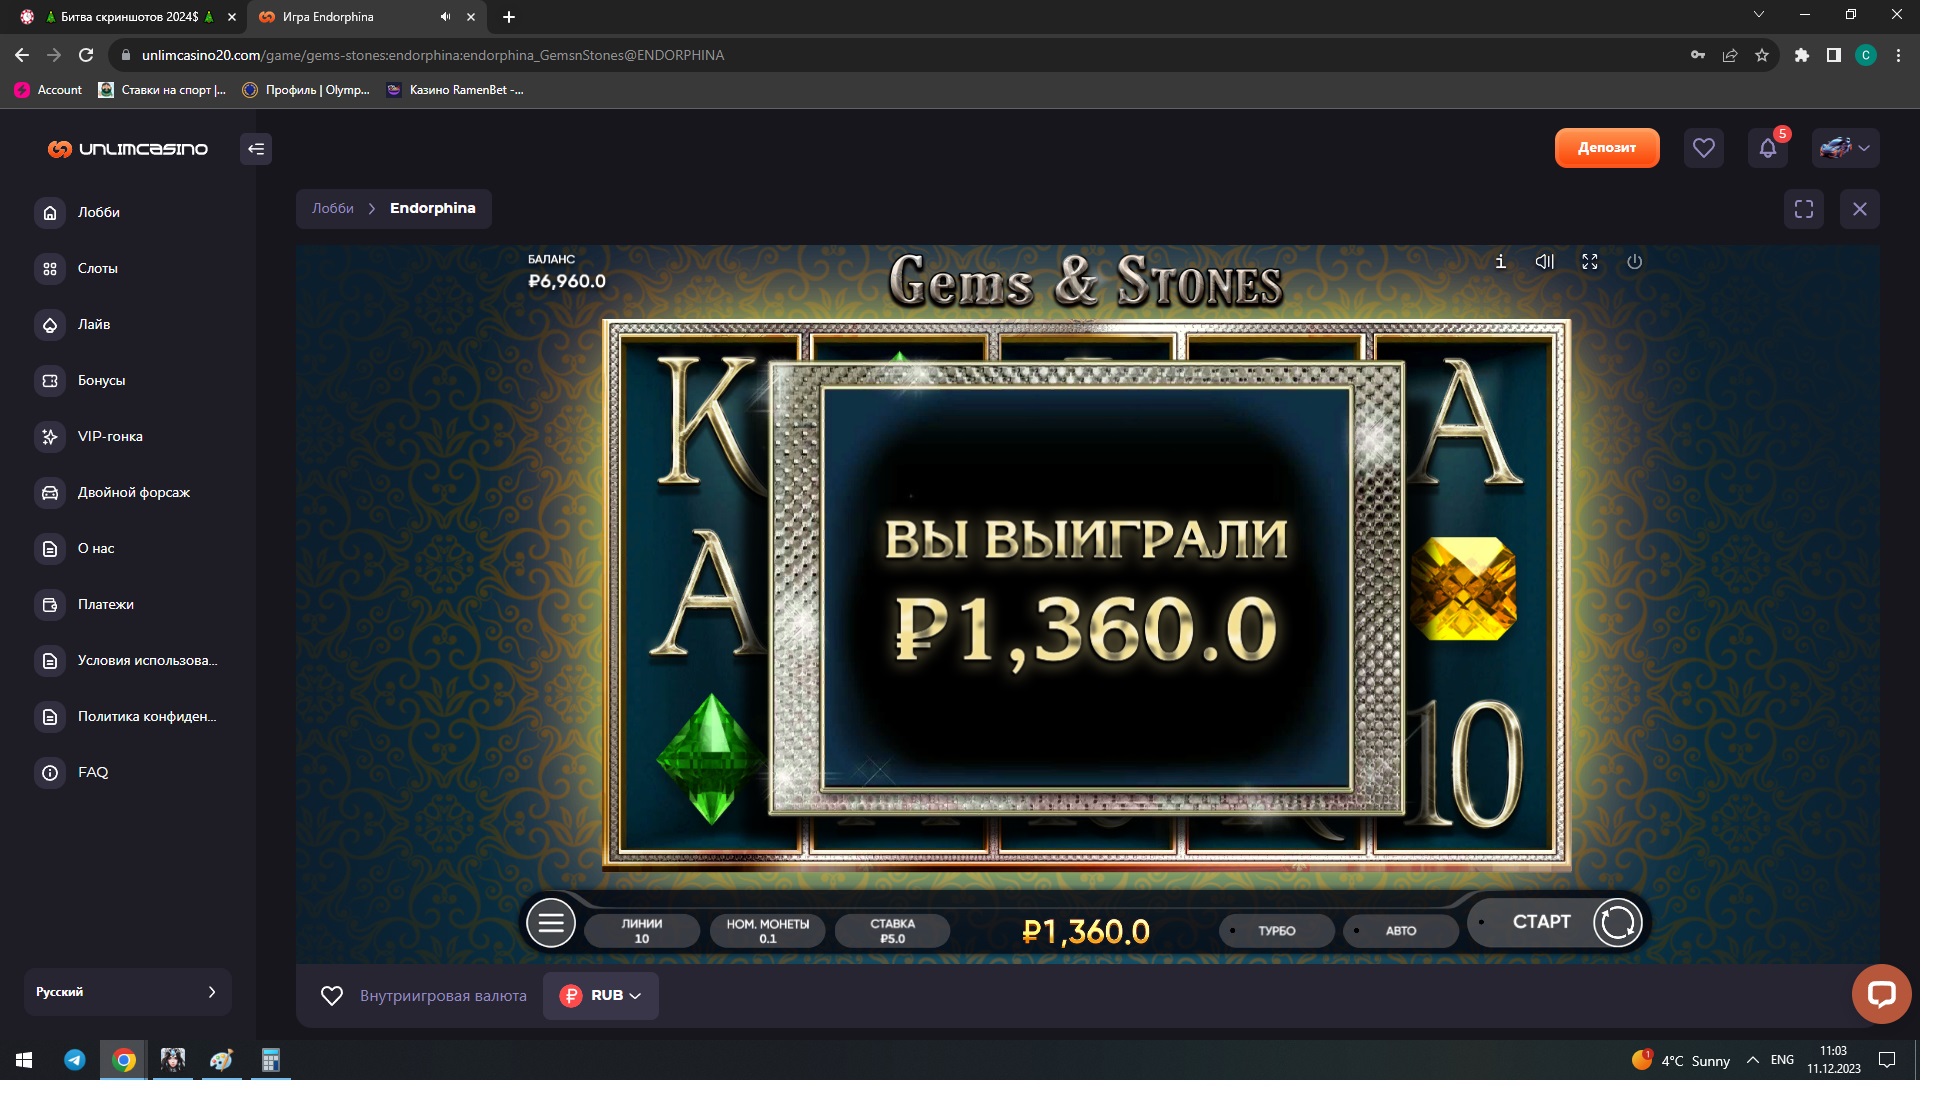Open the game hamburger menu
This screenshot has width=1940, height=1098.
pos(551,923)
